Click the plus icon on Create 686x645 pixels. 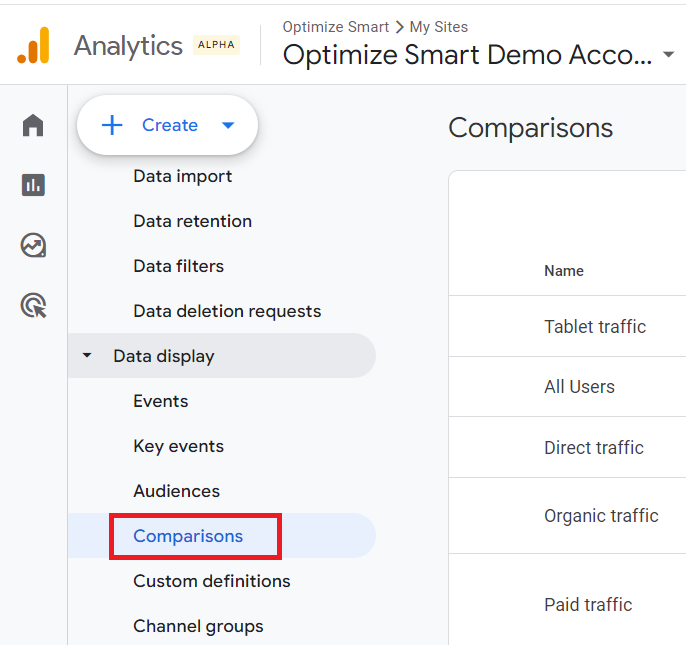coord(112,125)
